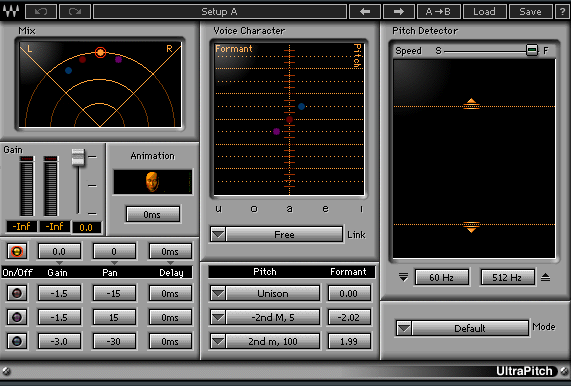571x386 pixels.
Task: Click the Waves logo icon
Action: point(11,11)
